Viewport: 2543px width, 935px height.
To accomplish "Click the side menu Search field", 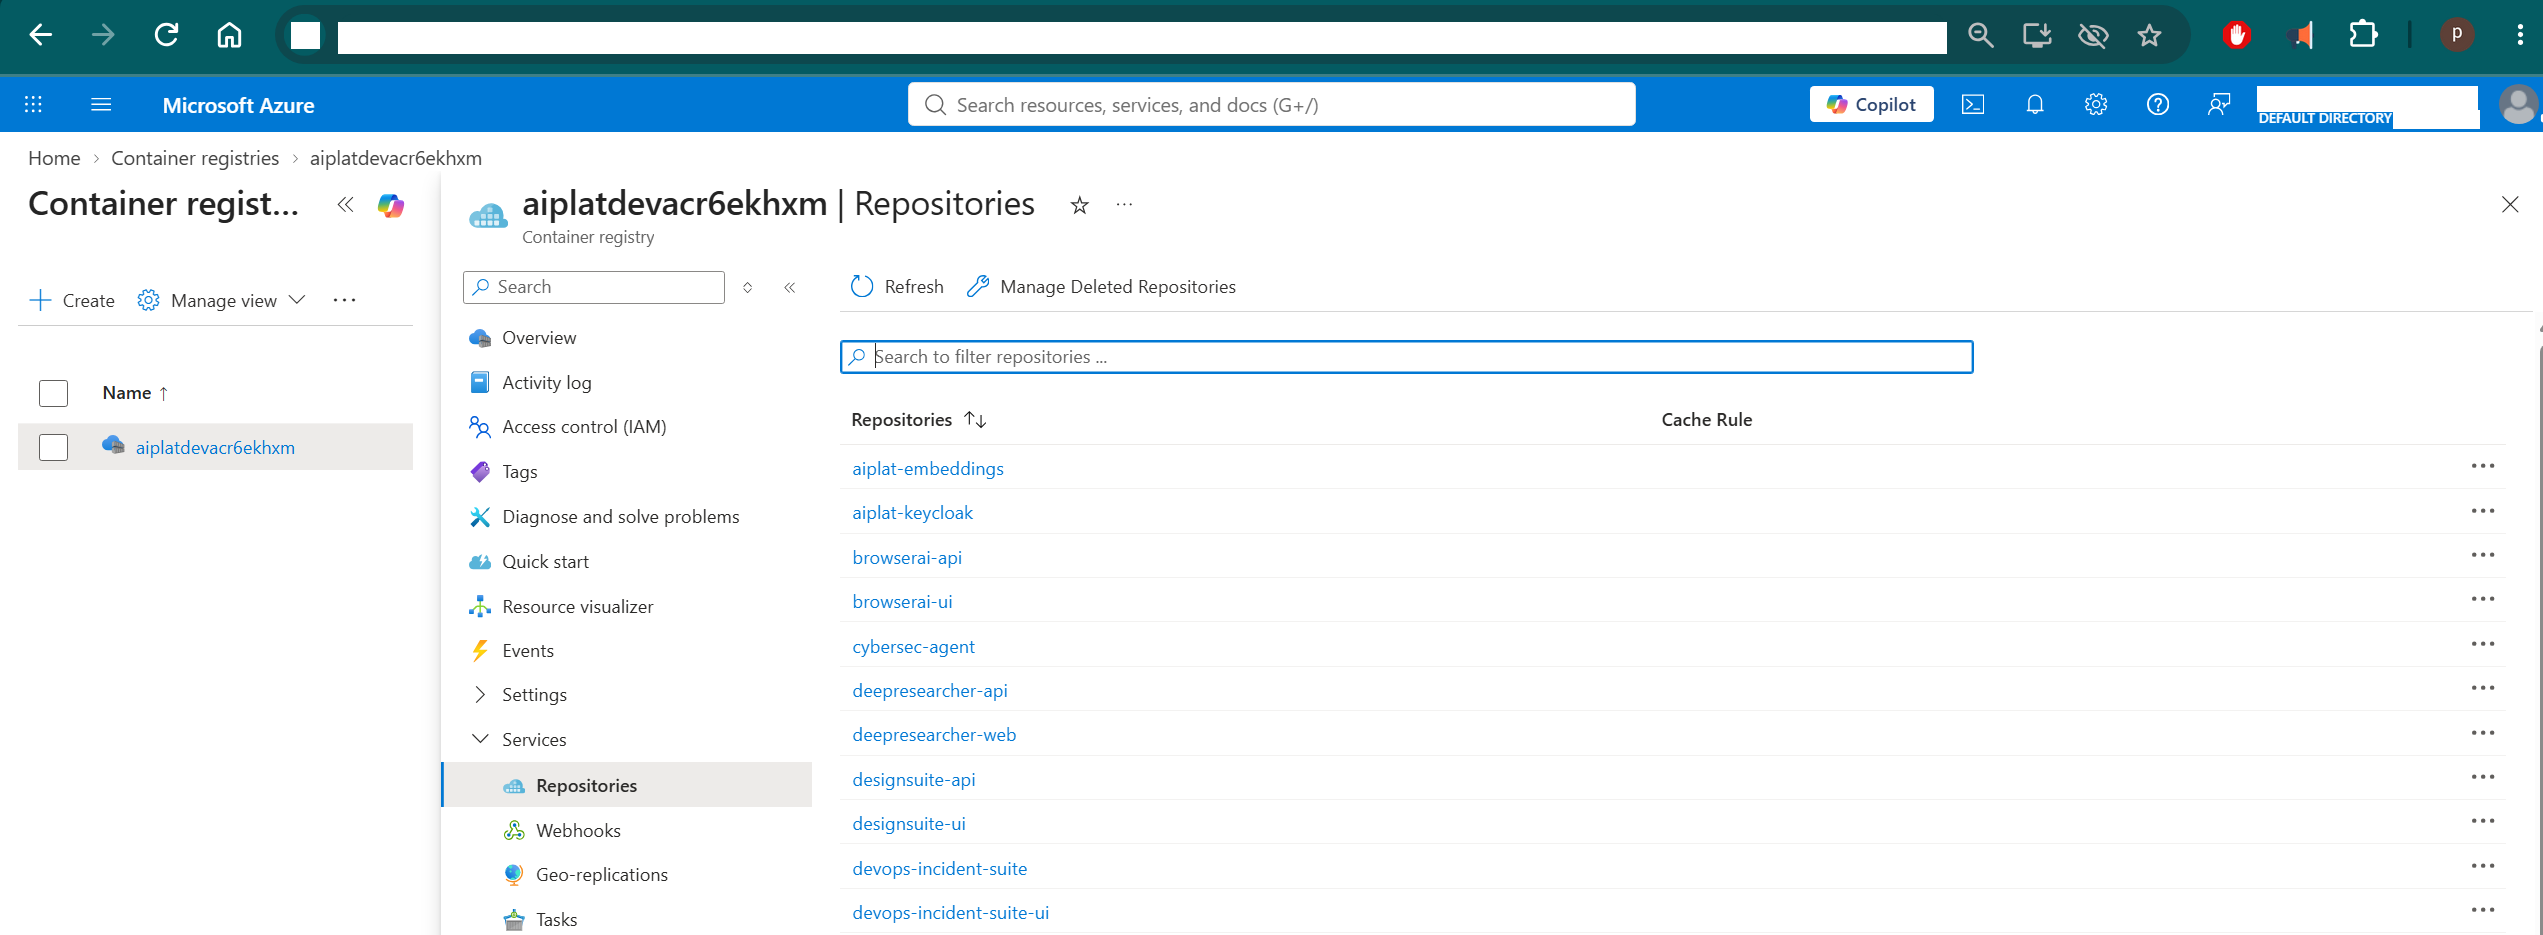I will coord(594,287).
